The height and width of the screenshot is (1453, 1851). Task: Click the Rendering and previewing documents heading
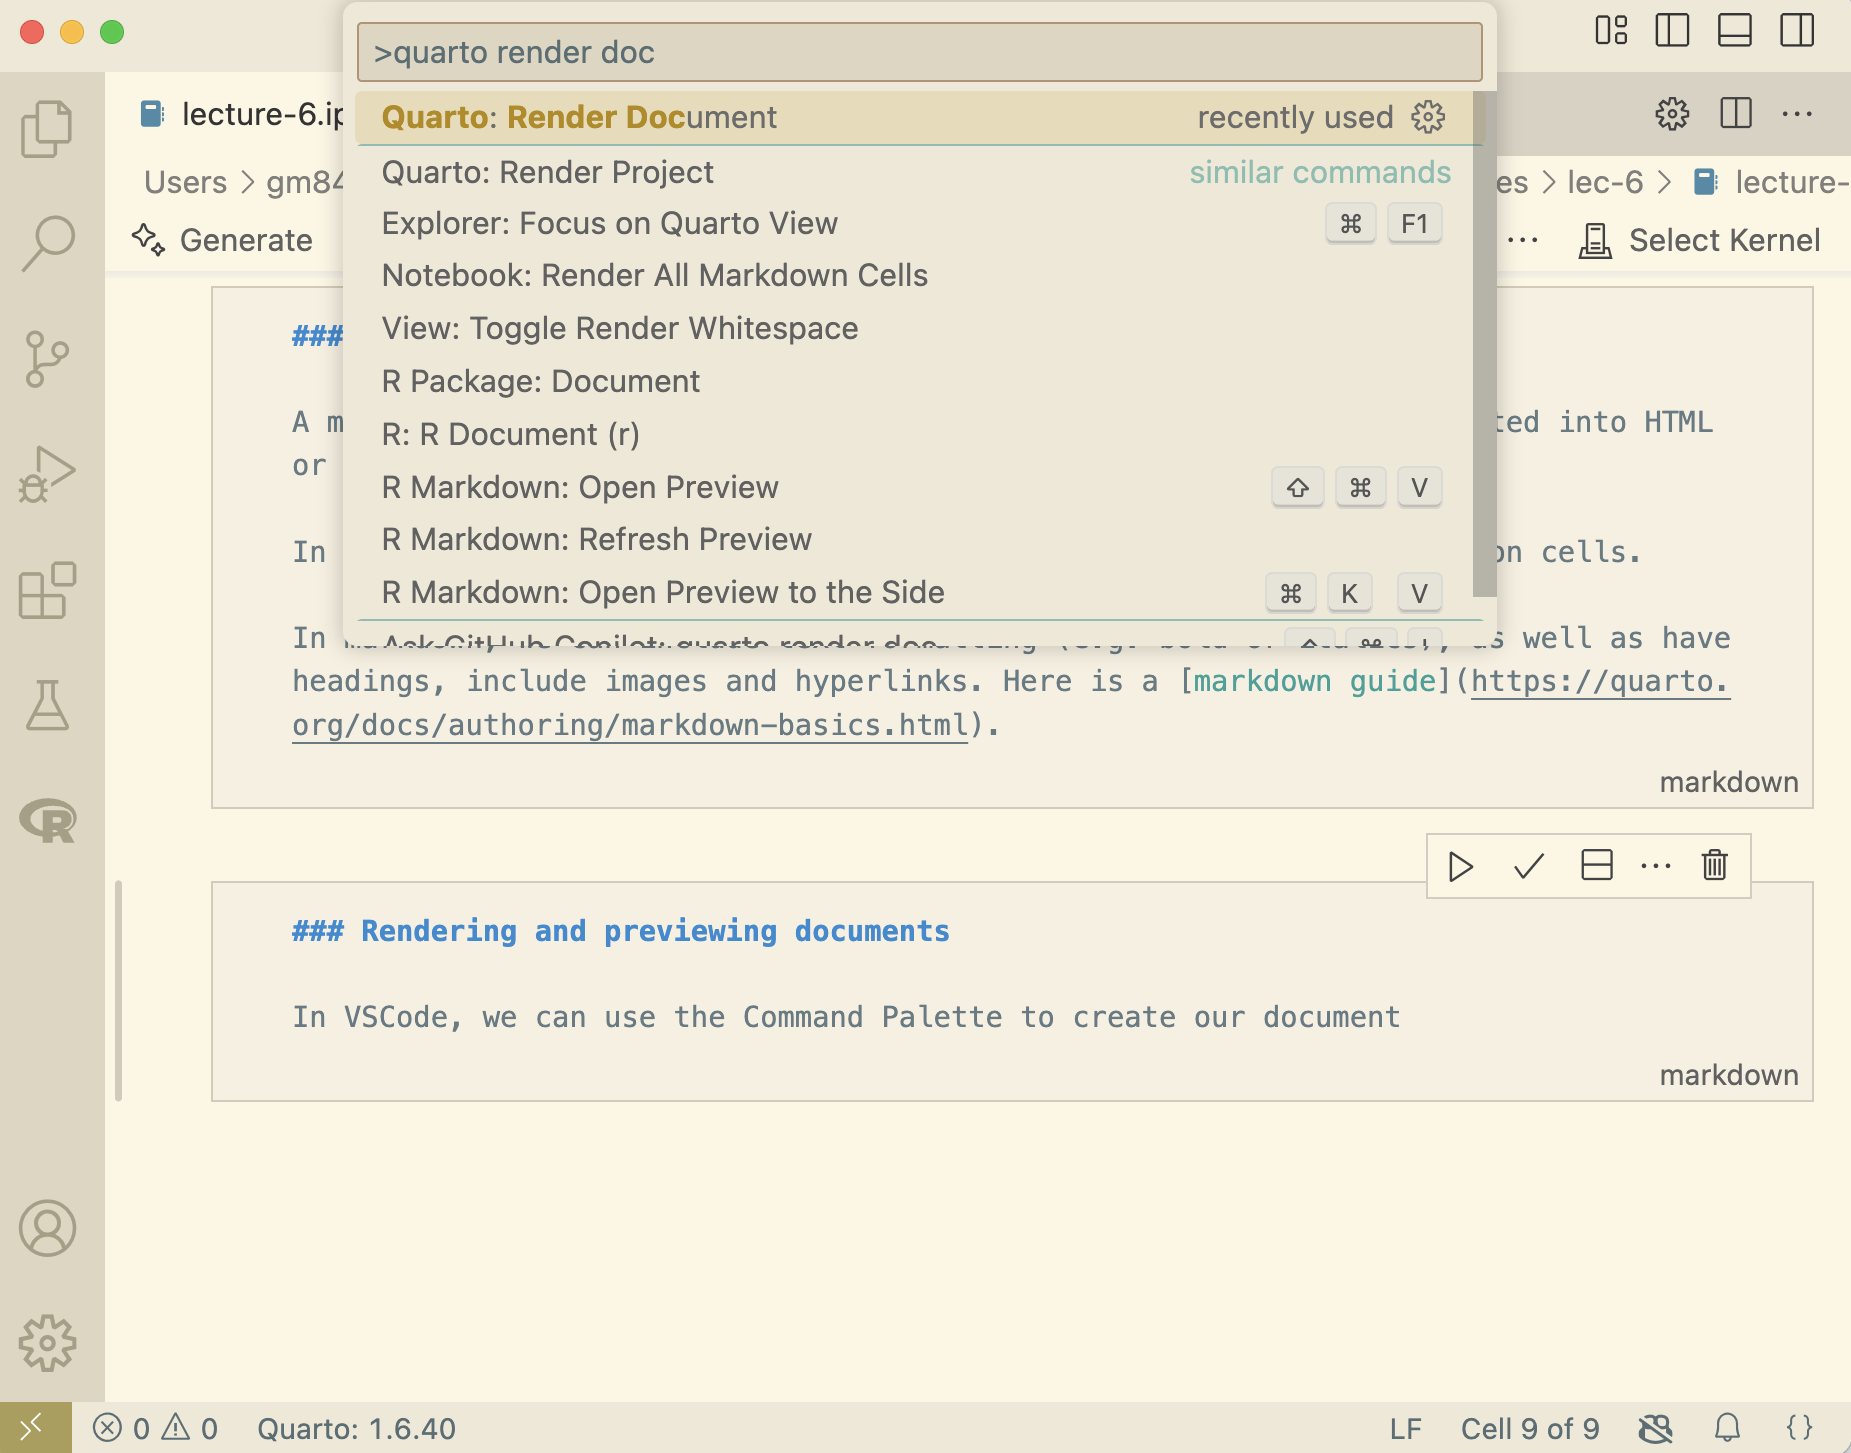(655, 931)
